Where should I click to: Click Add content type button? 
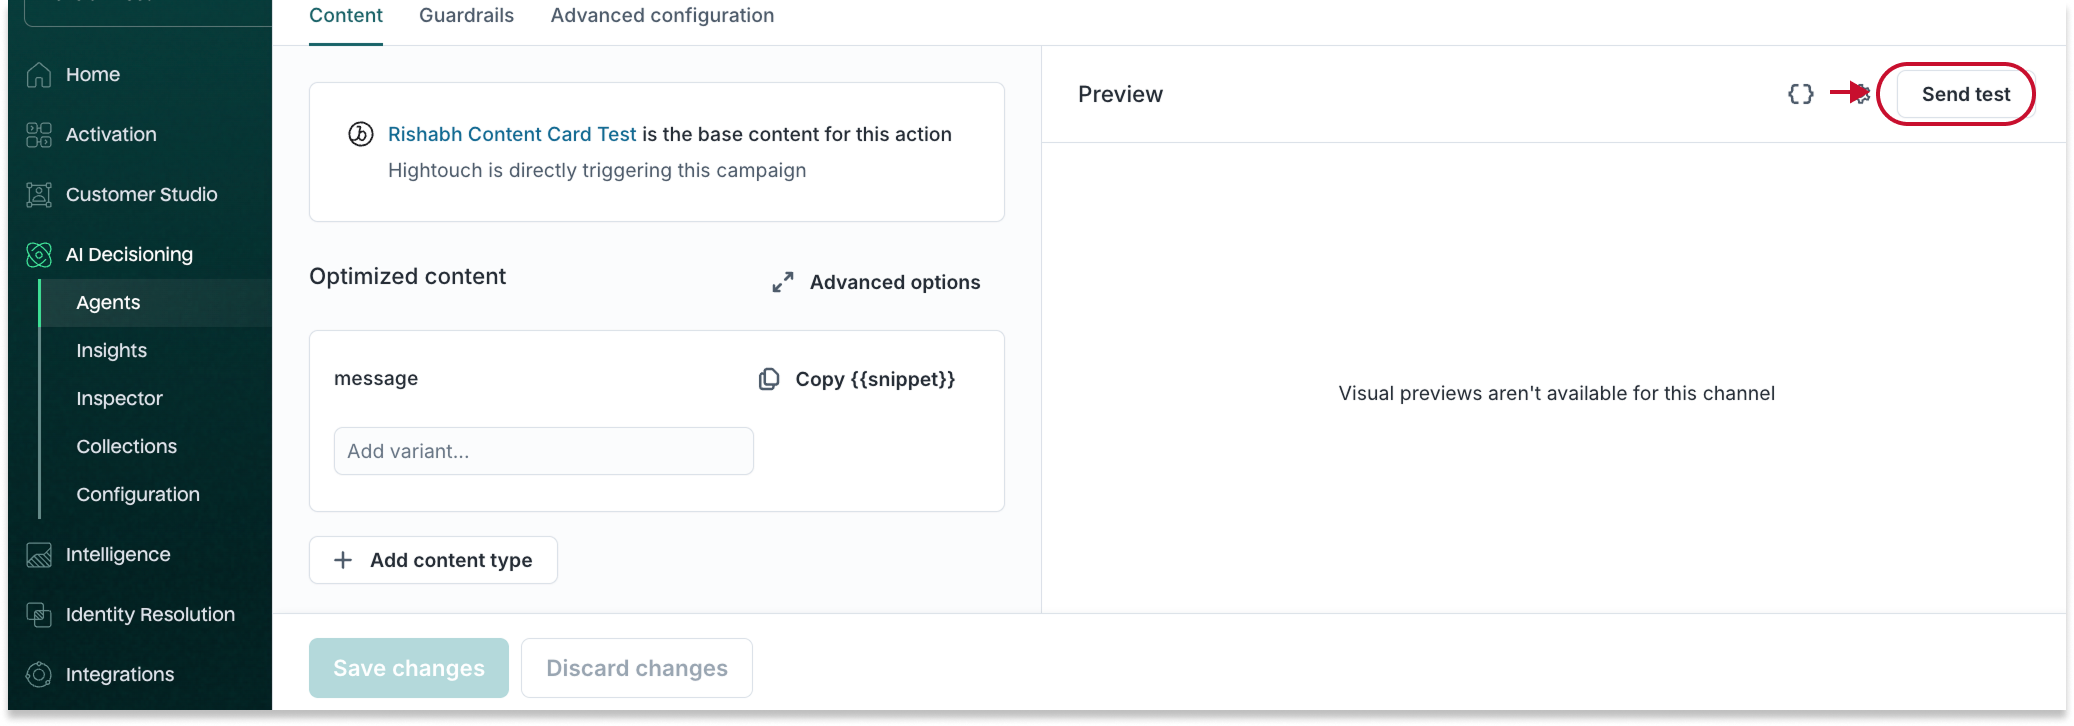click(433, 560)
